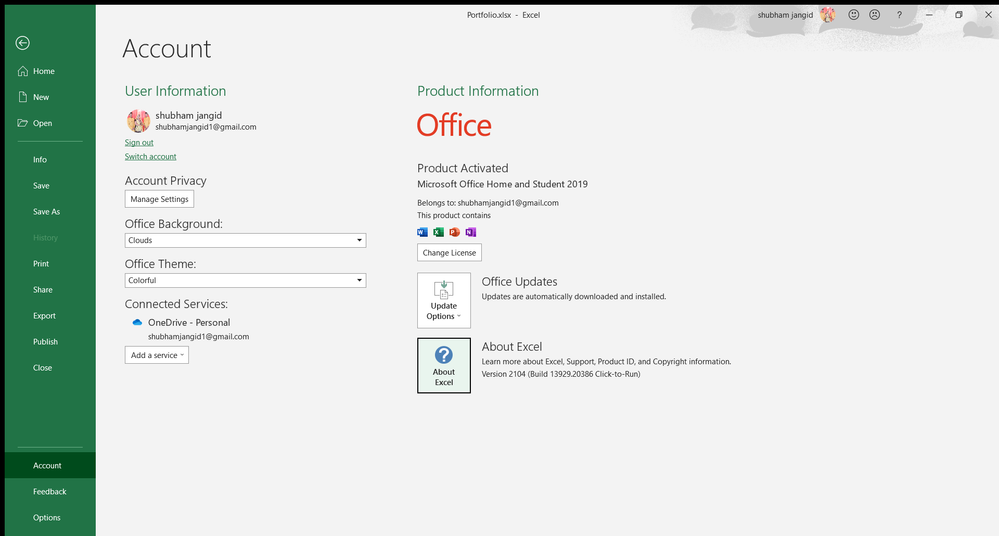Select Export in the sidebar
The width and height of the screenshot is (999, 536).
click(50, 316)
